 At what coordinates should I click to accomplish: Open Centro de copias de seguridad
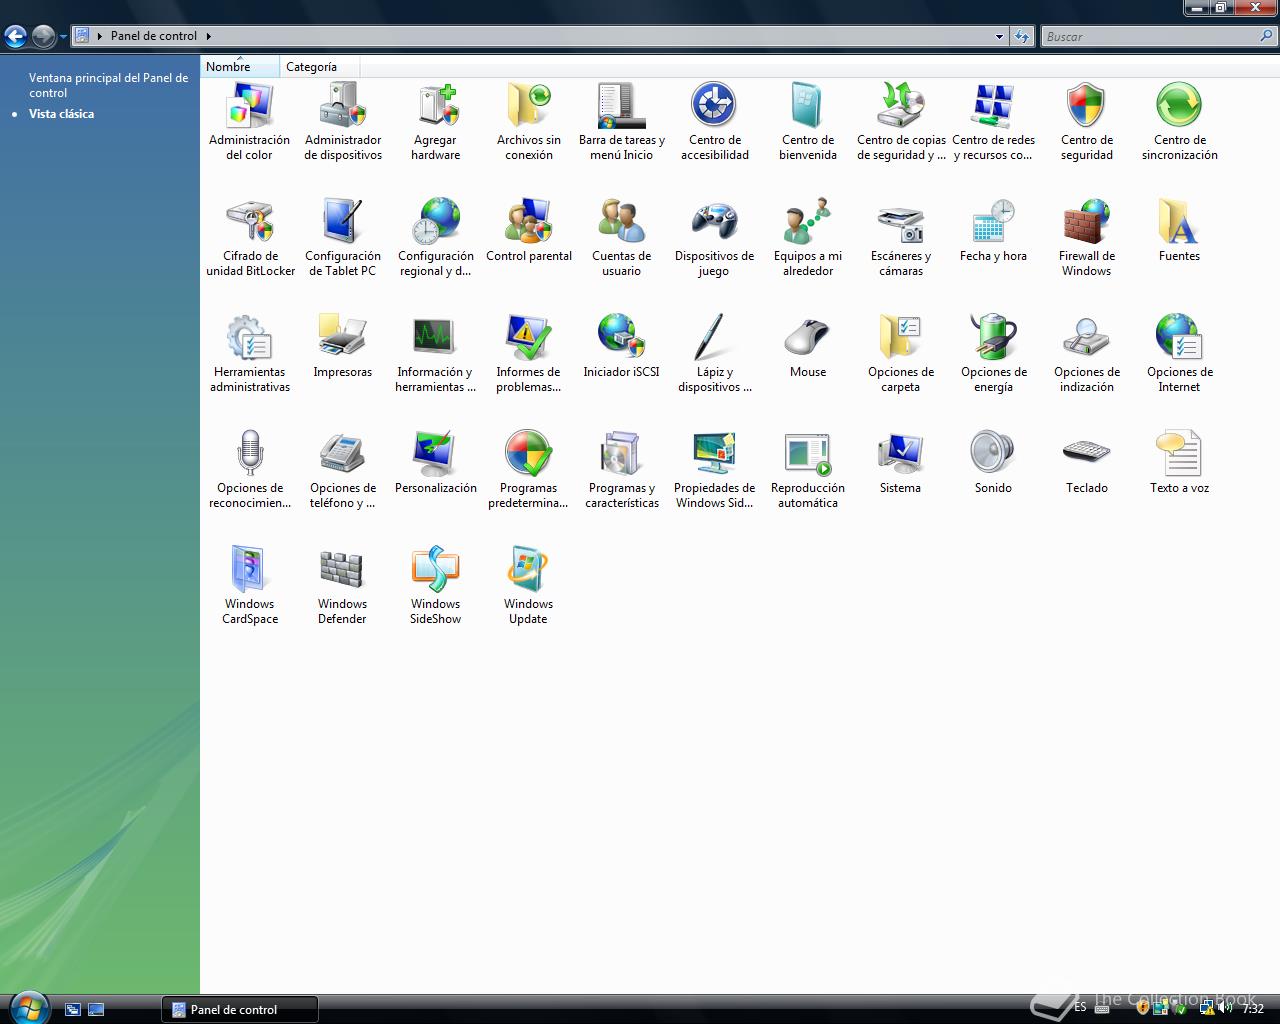[900, 122]
